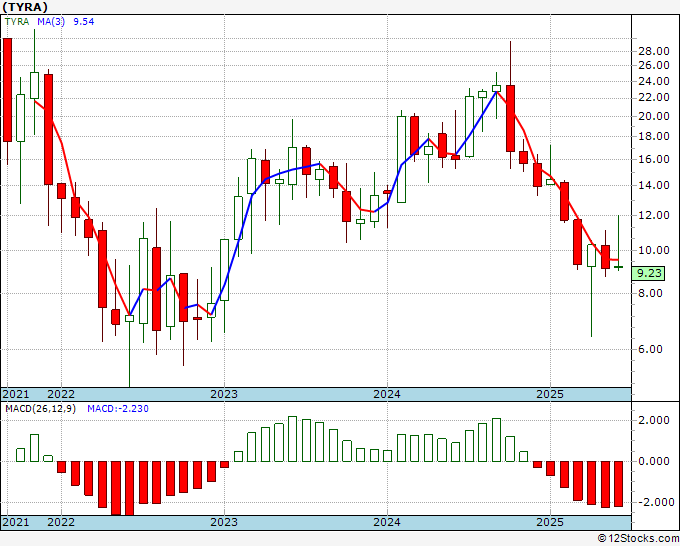
Task: Select the 8.00 price axis label
Action: (651, 294)
